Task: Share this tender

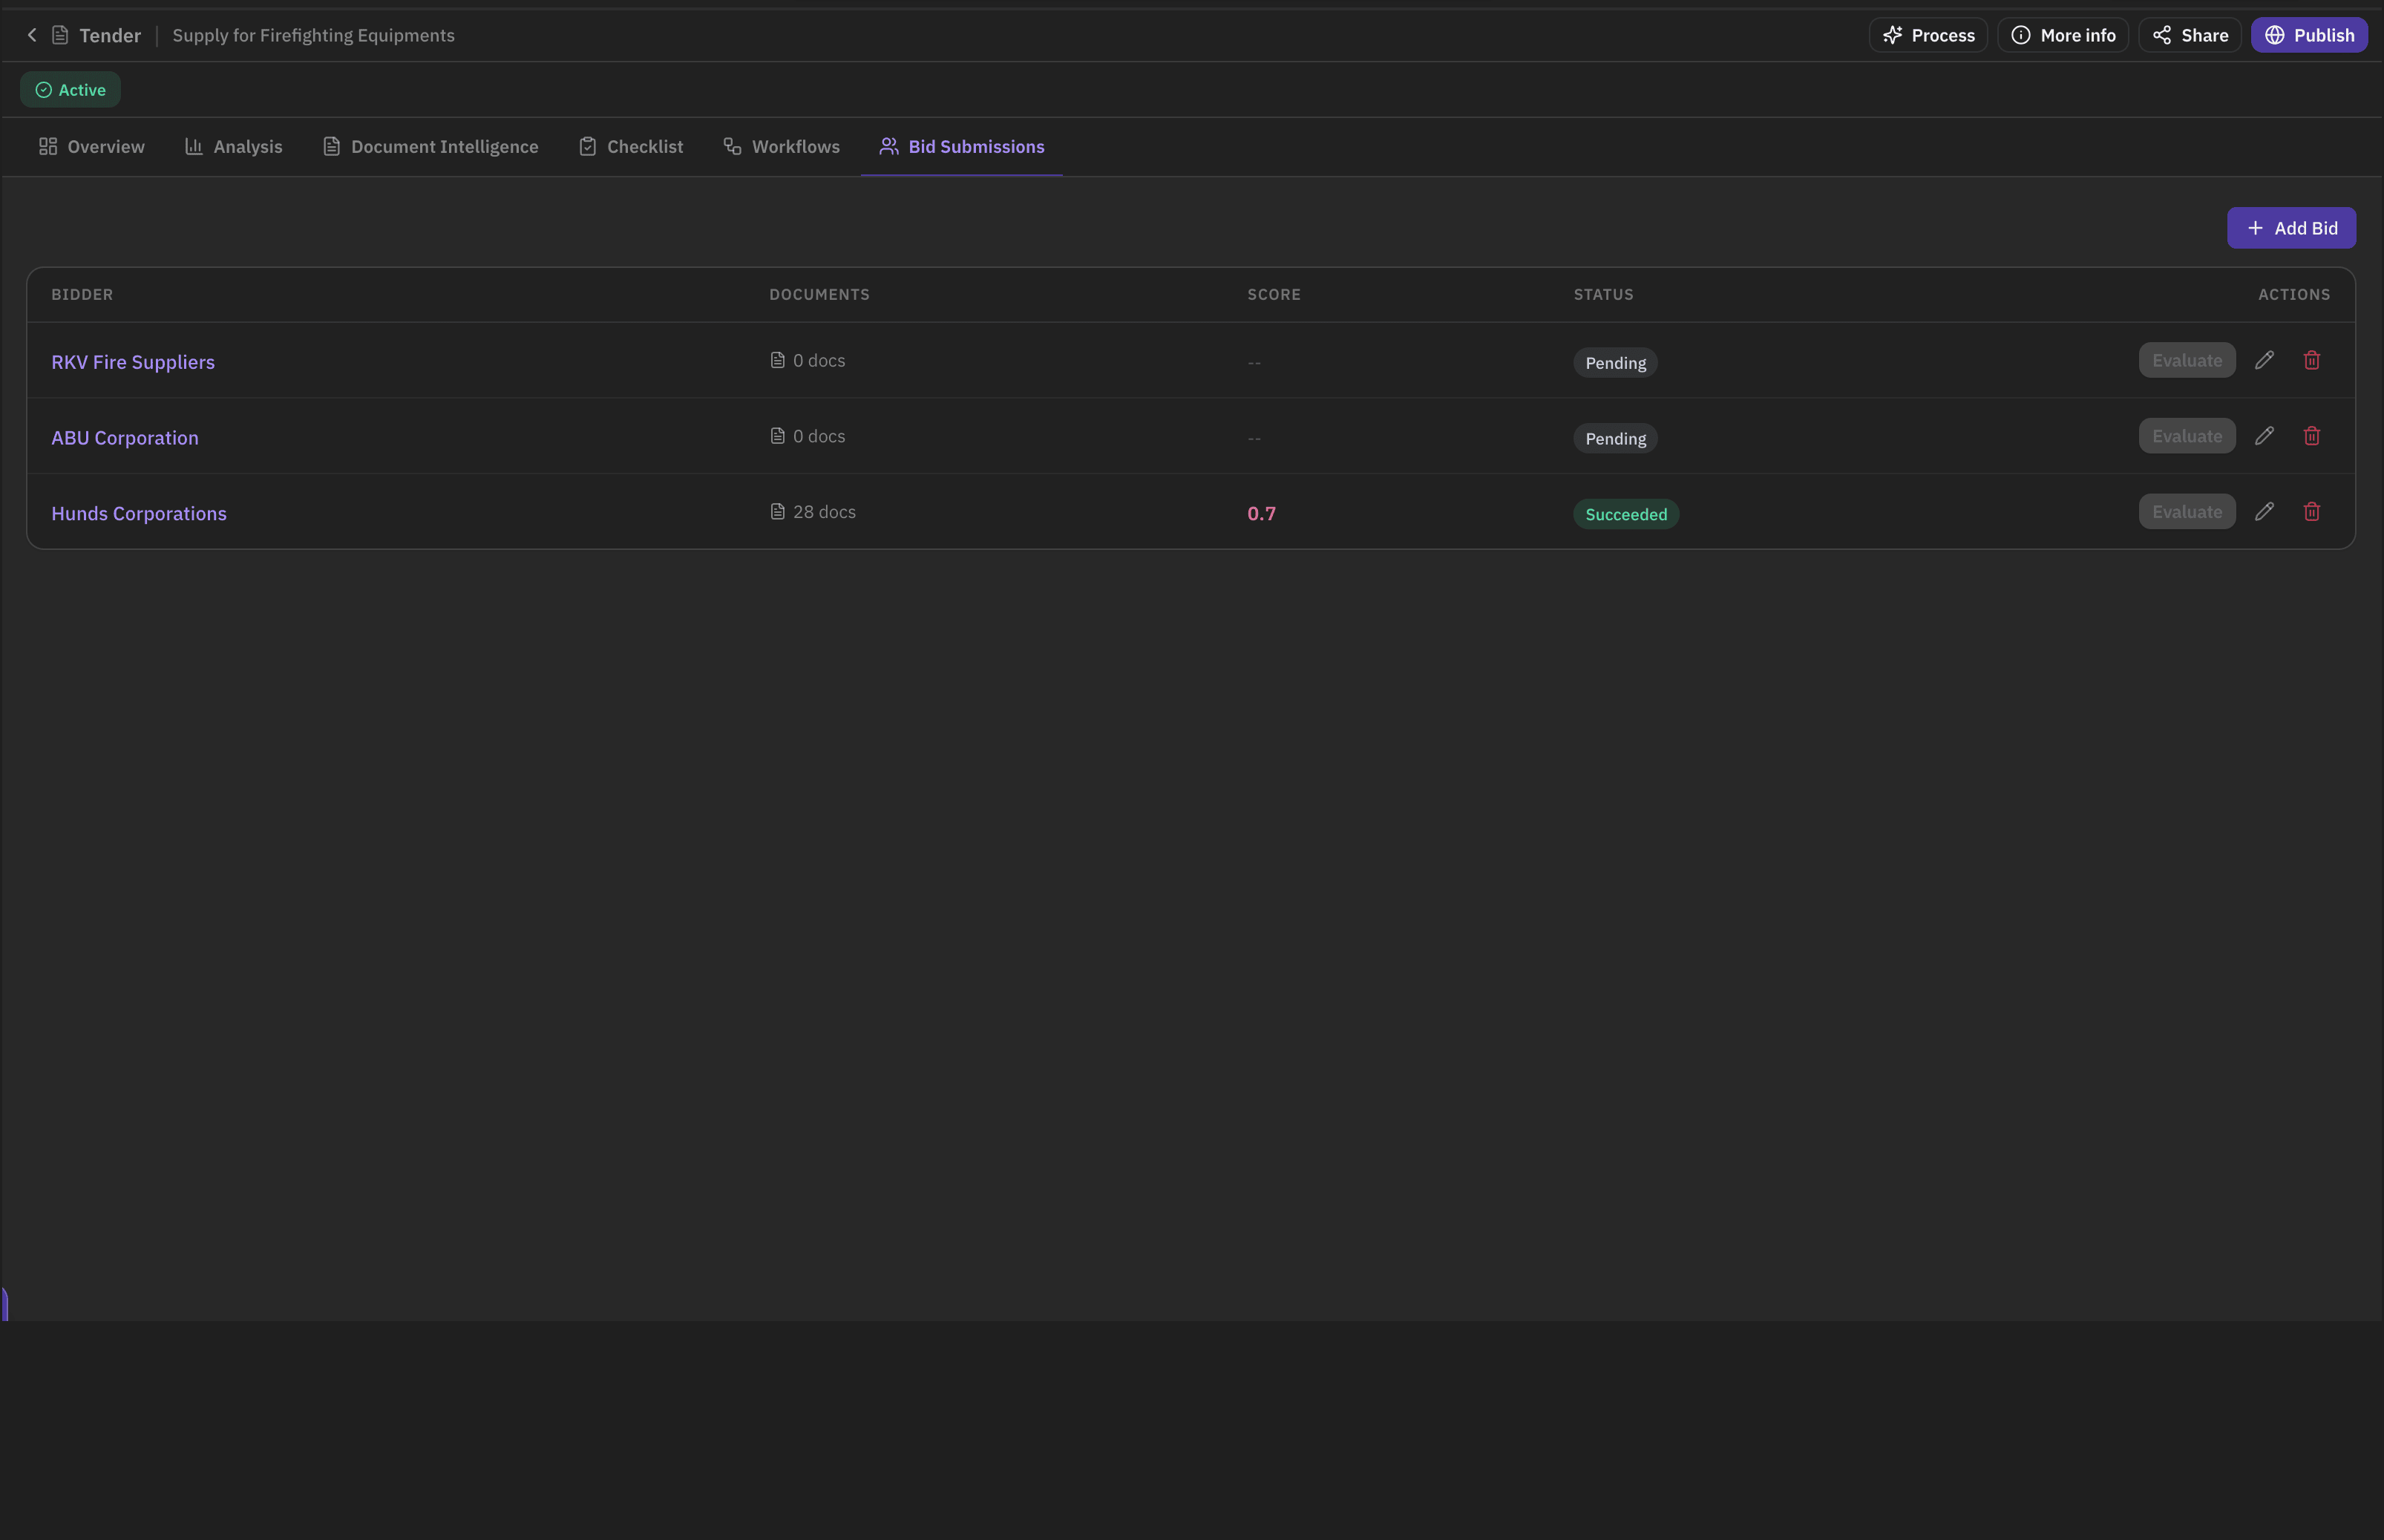Action: (x=2190, y=35)
